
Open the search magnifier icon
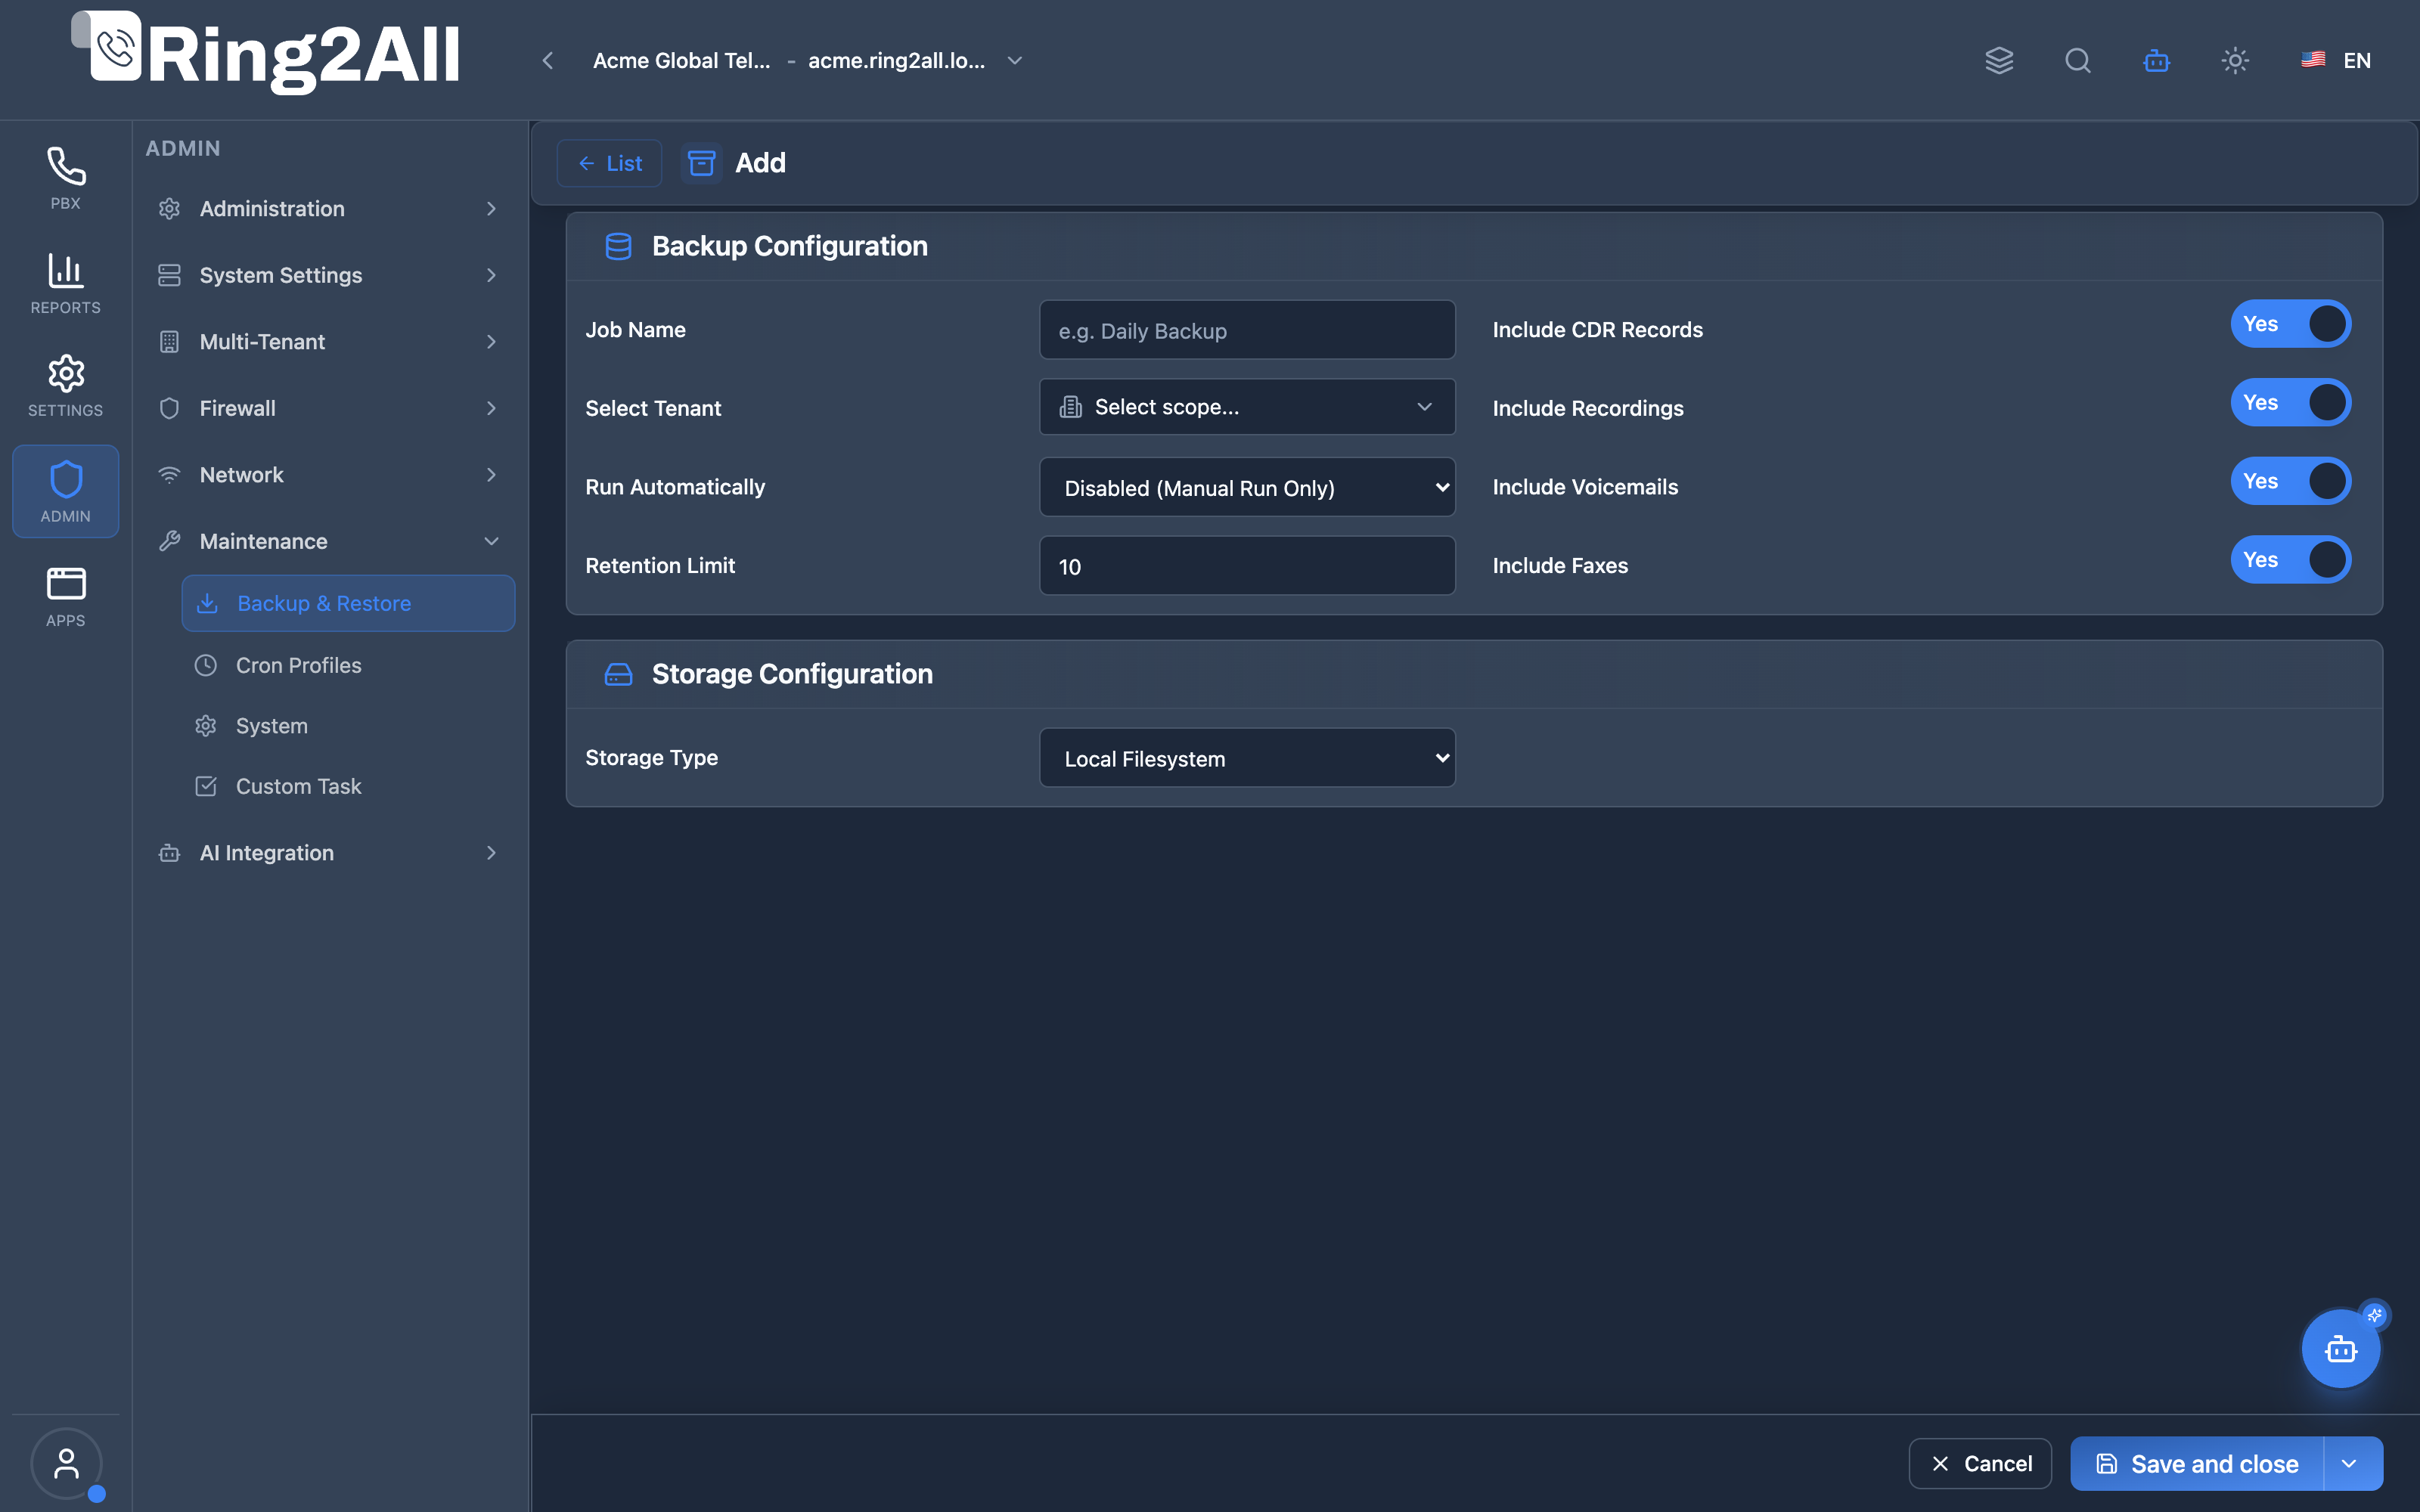[x=2078, y=60]
